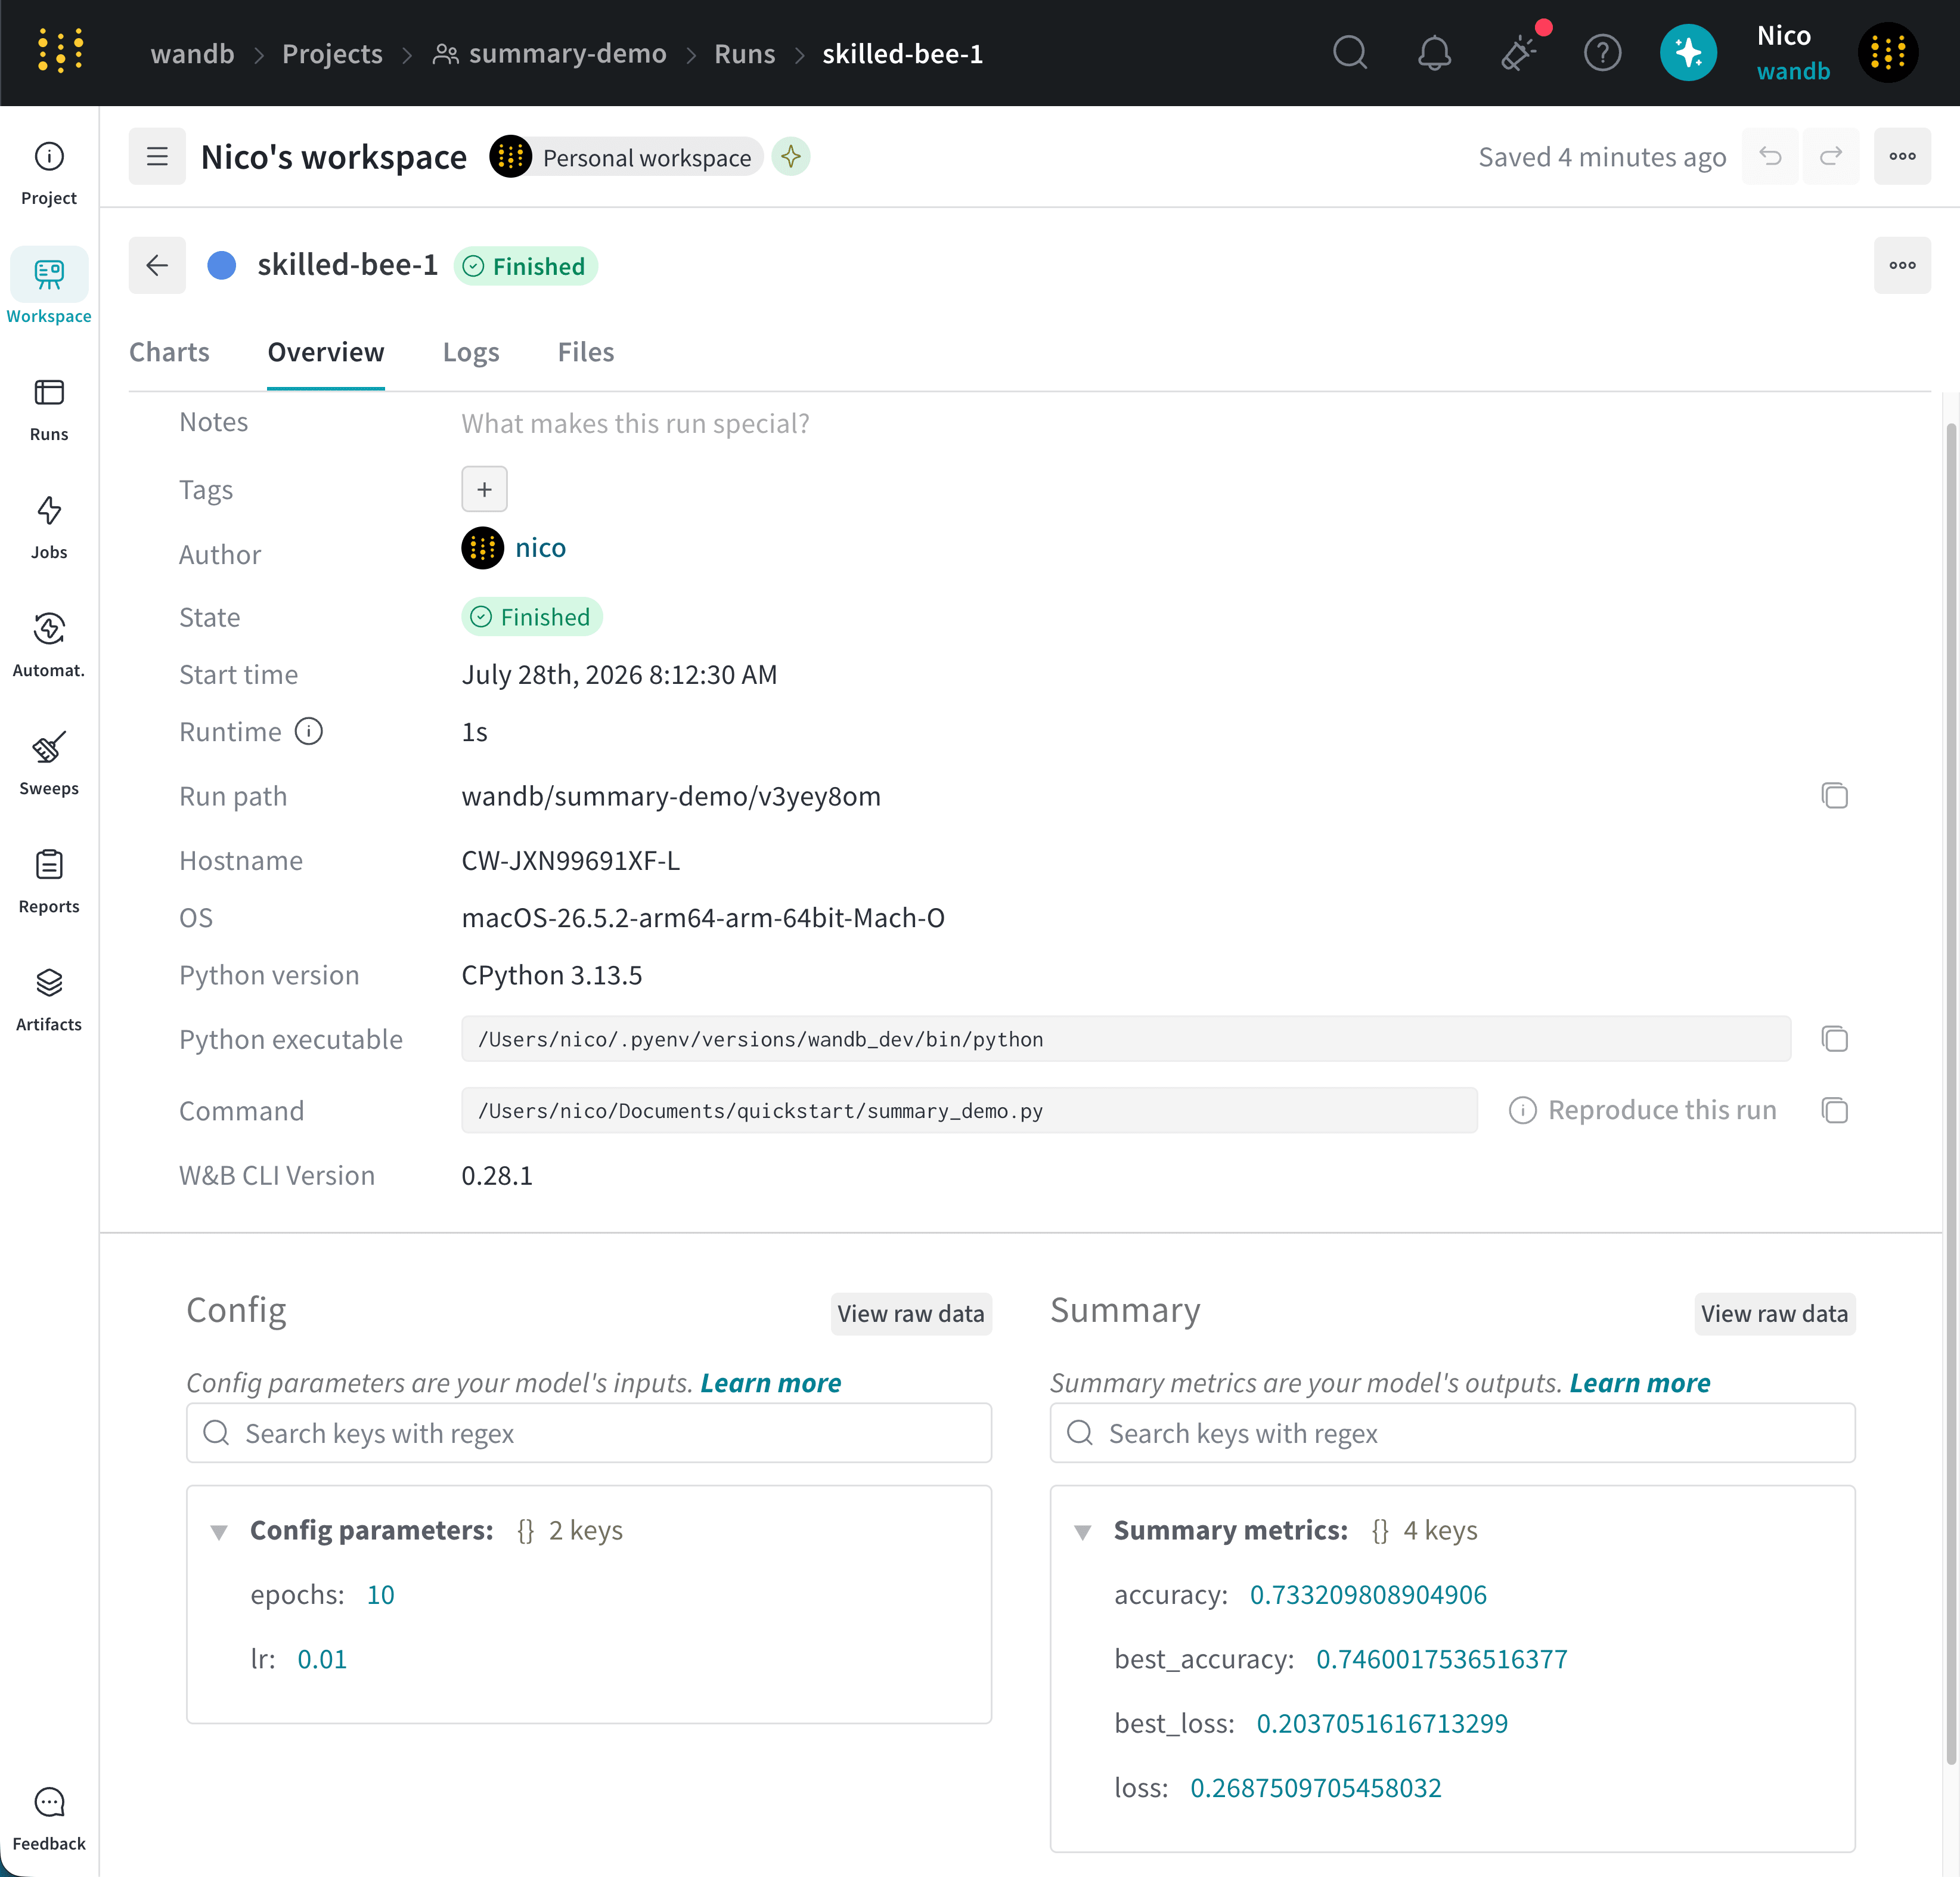Viewport: 1960px width, 1877px height.
Task: Click the blue run color dot
Action: point(221,265)
